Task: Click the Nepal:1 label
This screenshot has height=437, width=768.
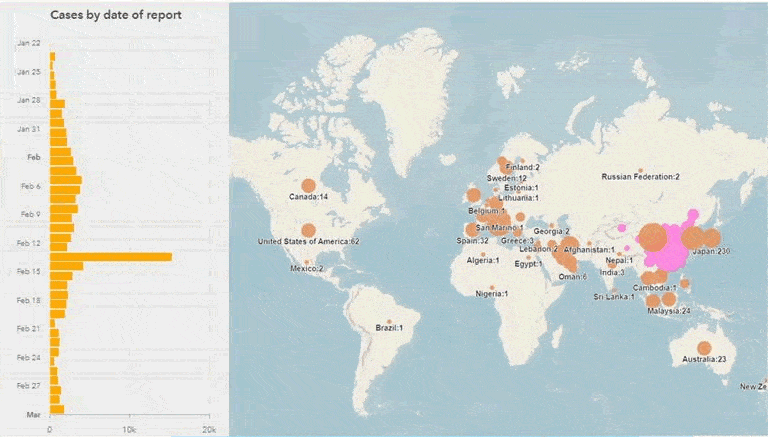Action: (x=619, y=261)
